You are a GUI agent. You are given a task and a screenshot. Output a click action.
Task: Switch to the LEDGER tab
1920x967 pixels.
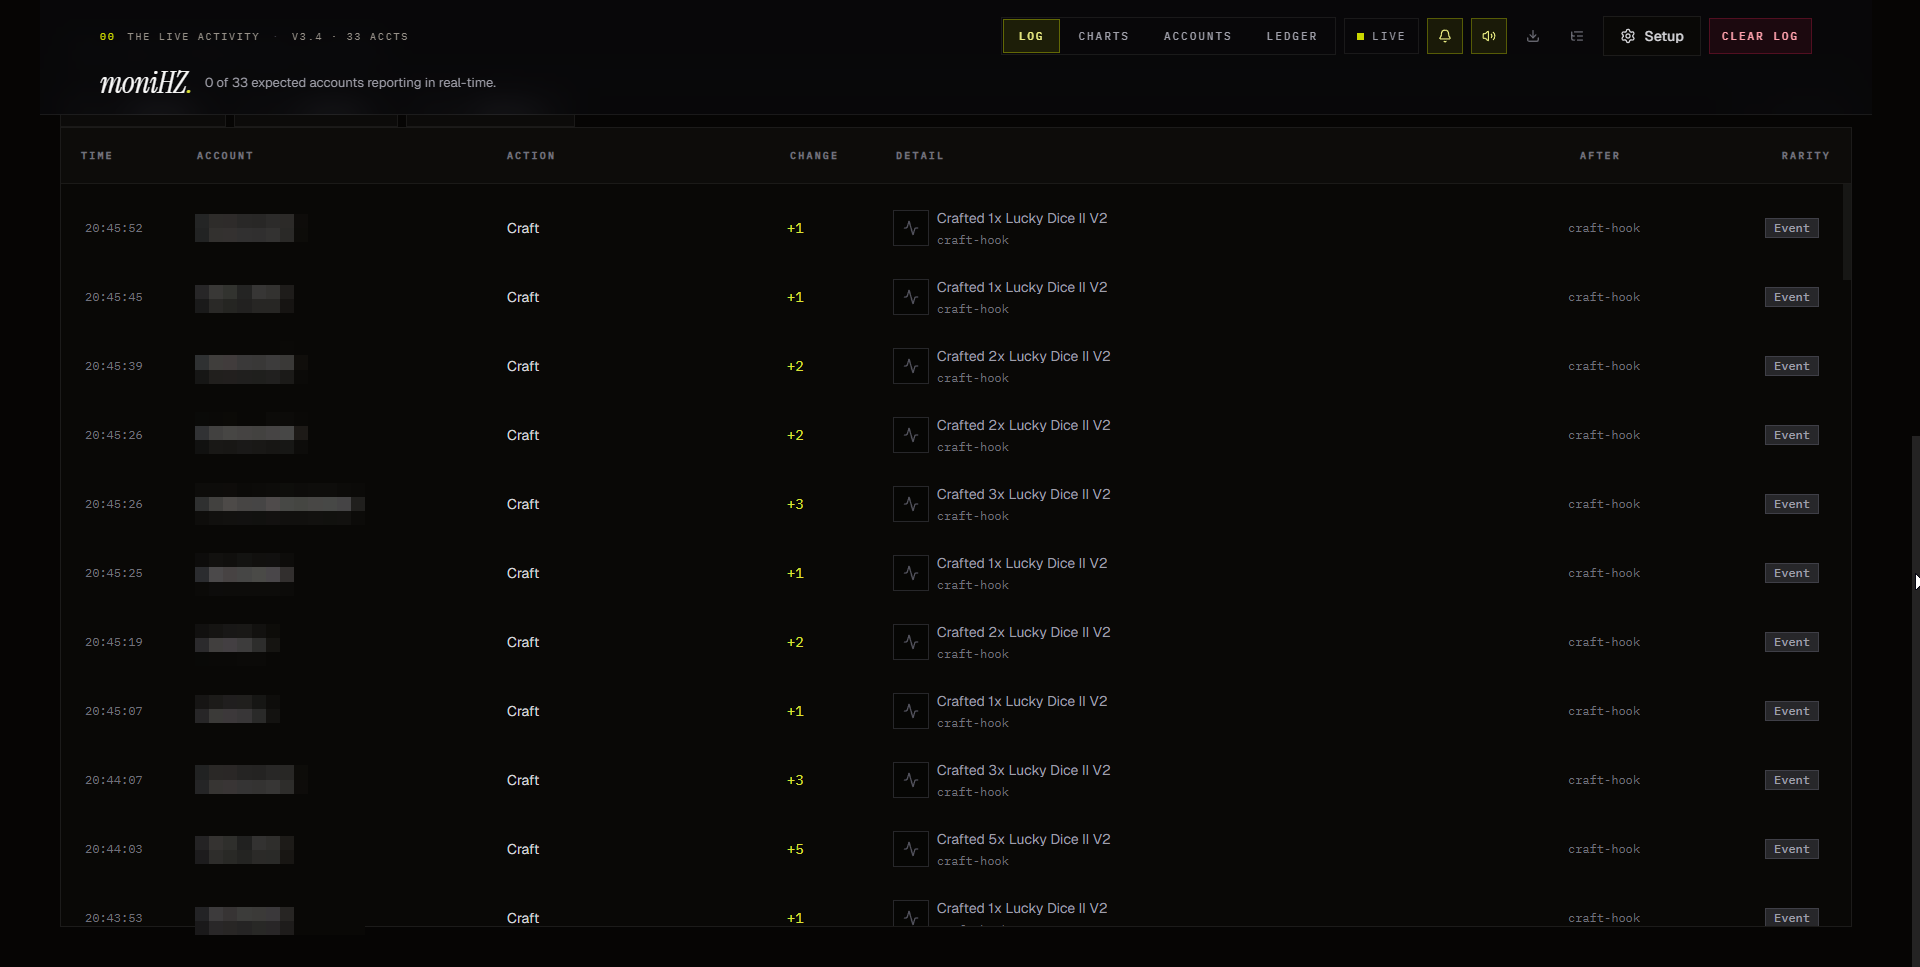(x=1291, y=36)
